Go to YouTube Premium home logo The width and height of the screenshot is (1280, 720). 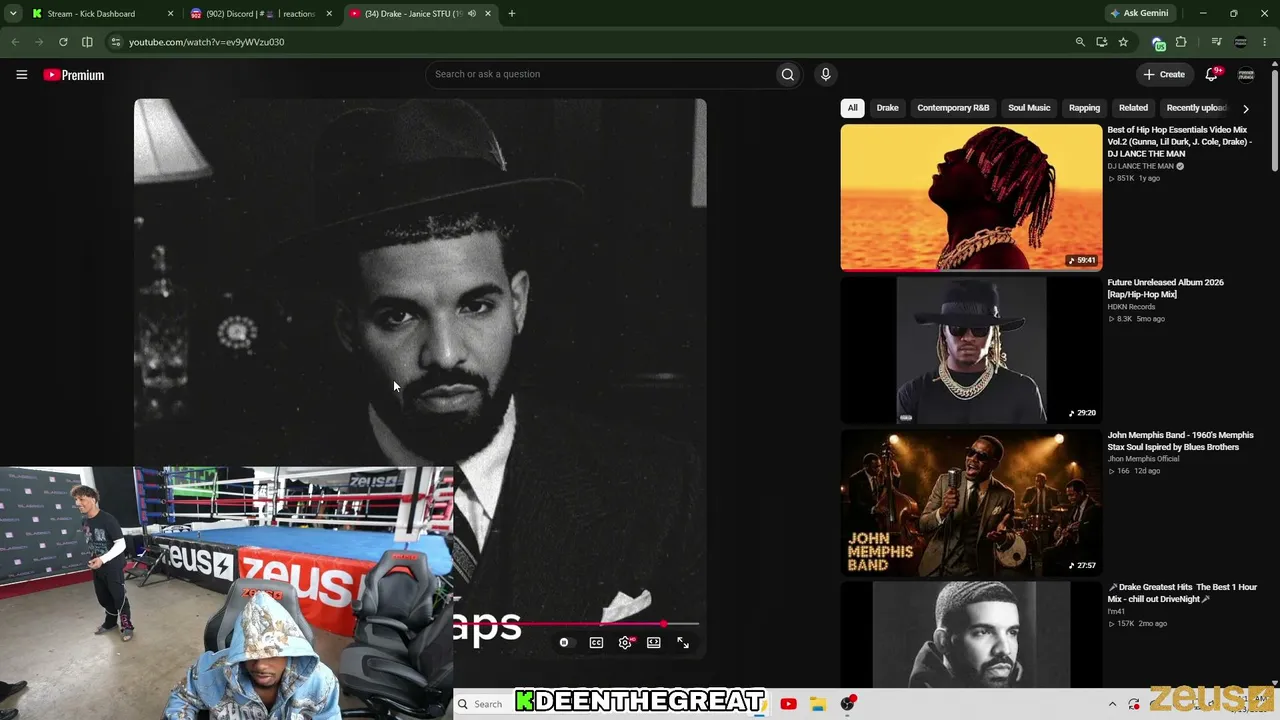(x=74, y=75)
